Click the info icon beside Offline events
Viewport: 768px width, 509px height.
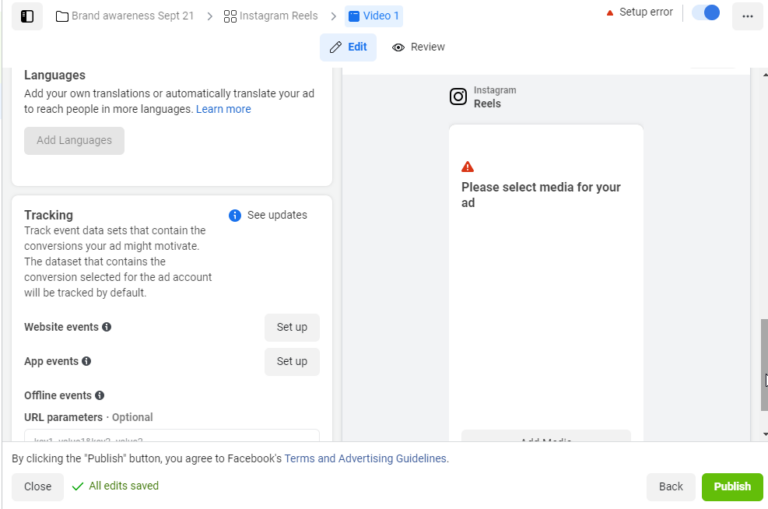[100, 395]
